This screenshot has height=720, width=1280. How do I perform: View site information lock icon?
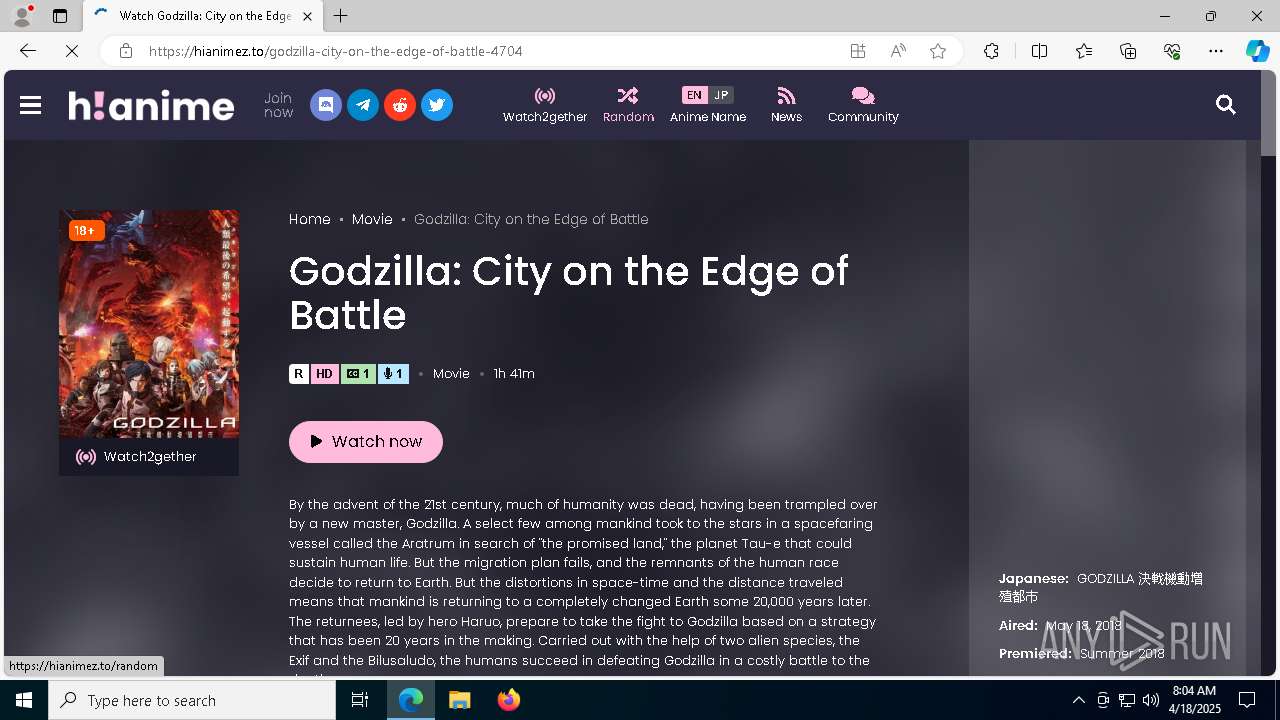coord(125,51)
